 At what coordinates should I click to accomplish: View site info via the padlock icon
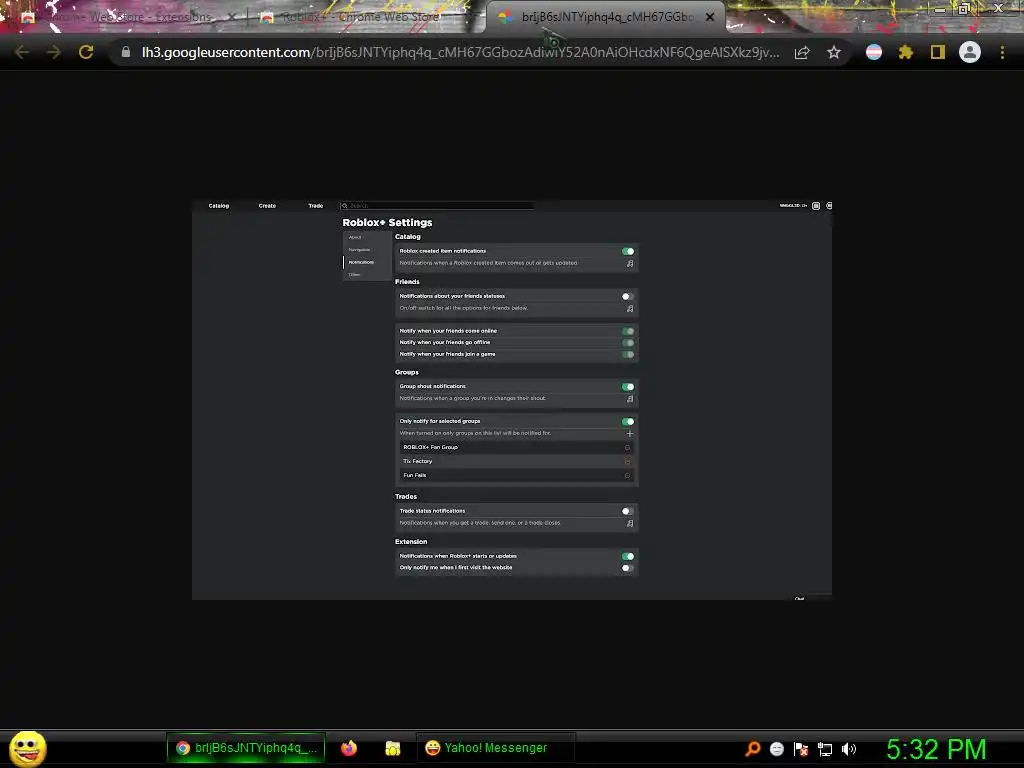point(125,52)
